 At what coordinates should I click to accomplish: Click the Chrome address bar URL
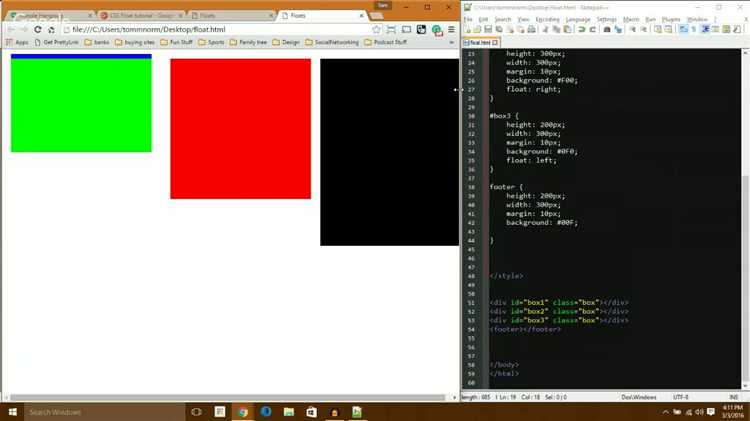pos(149,30)
